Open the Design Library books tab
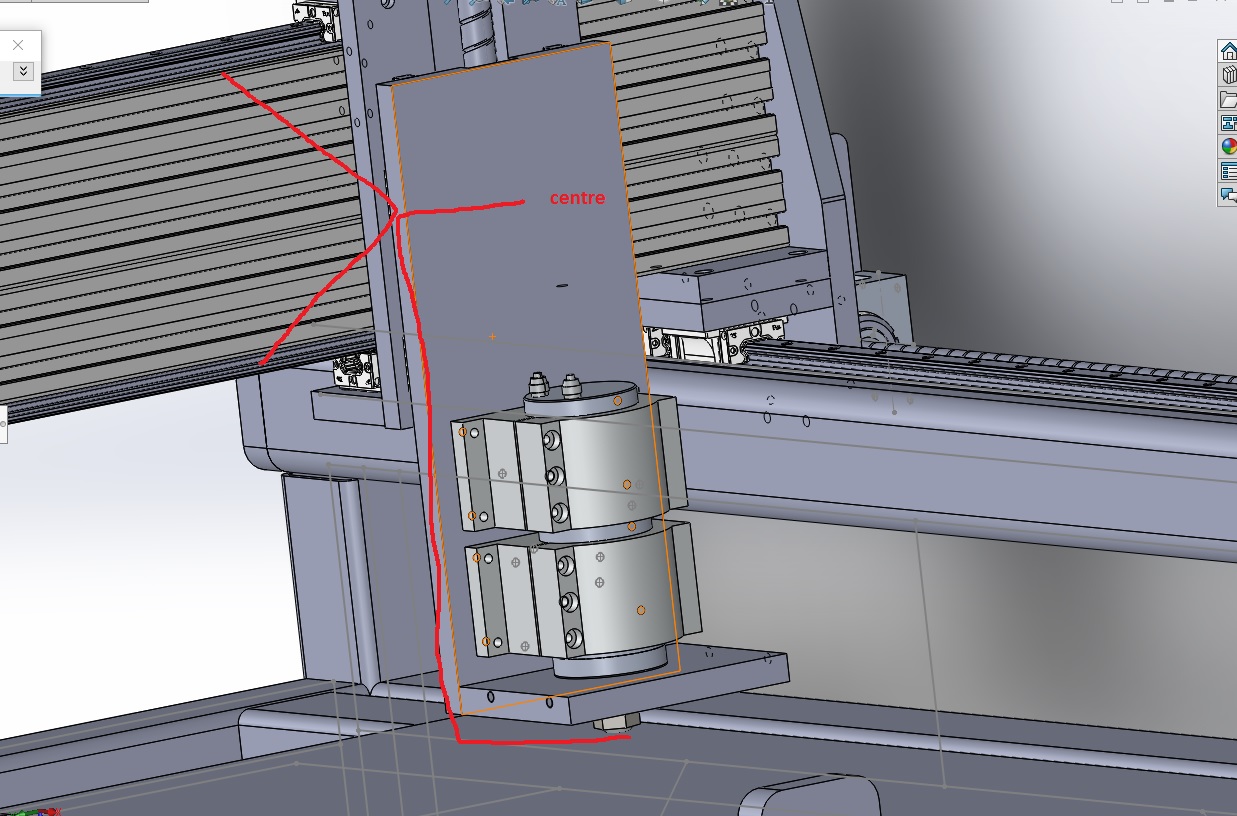The width and height of the screenshot is (1237, 816). 1228,75
